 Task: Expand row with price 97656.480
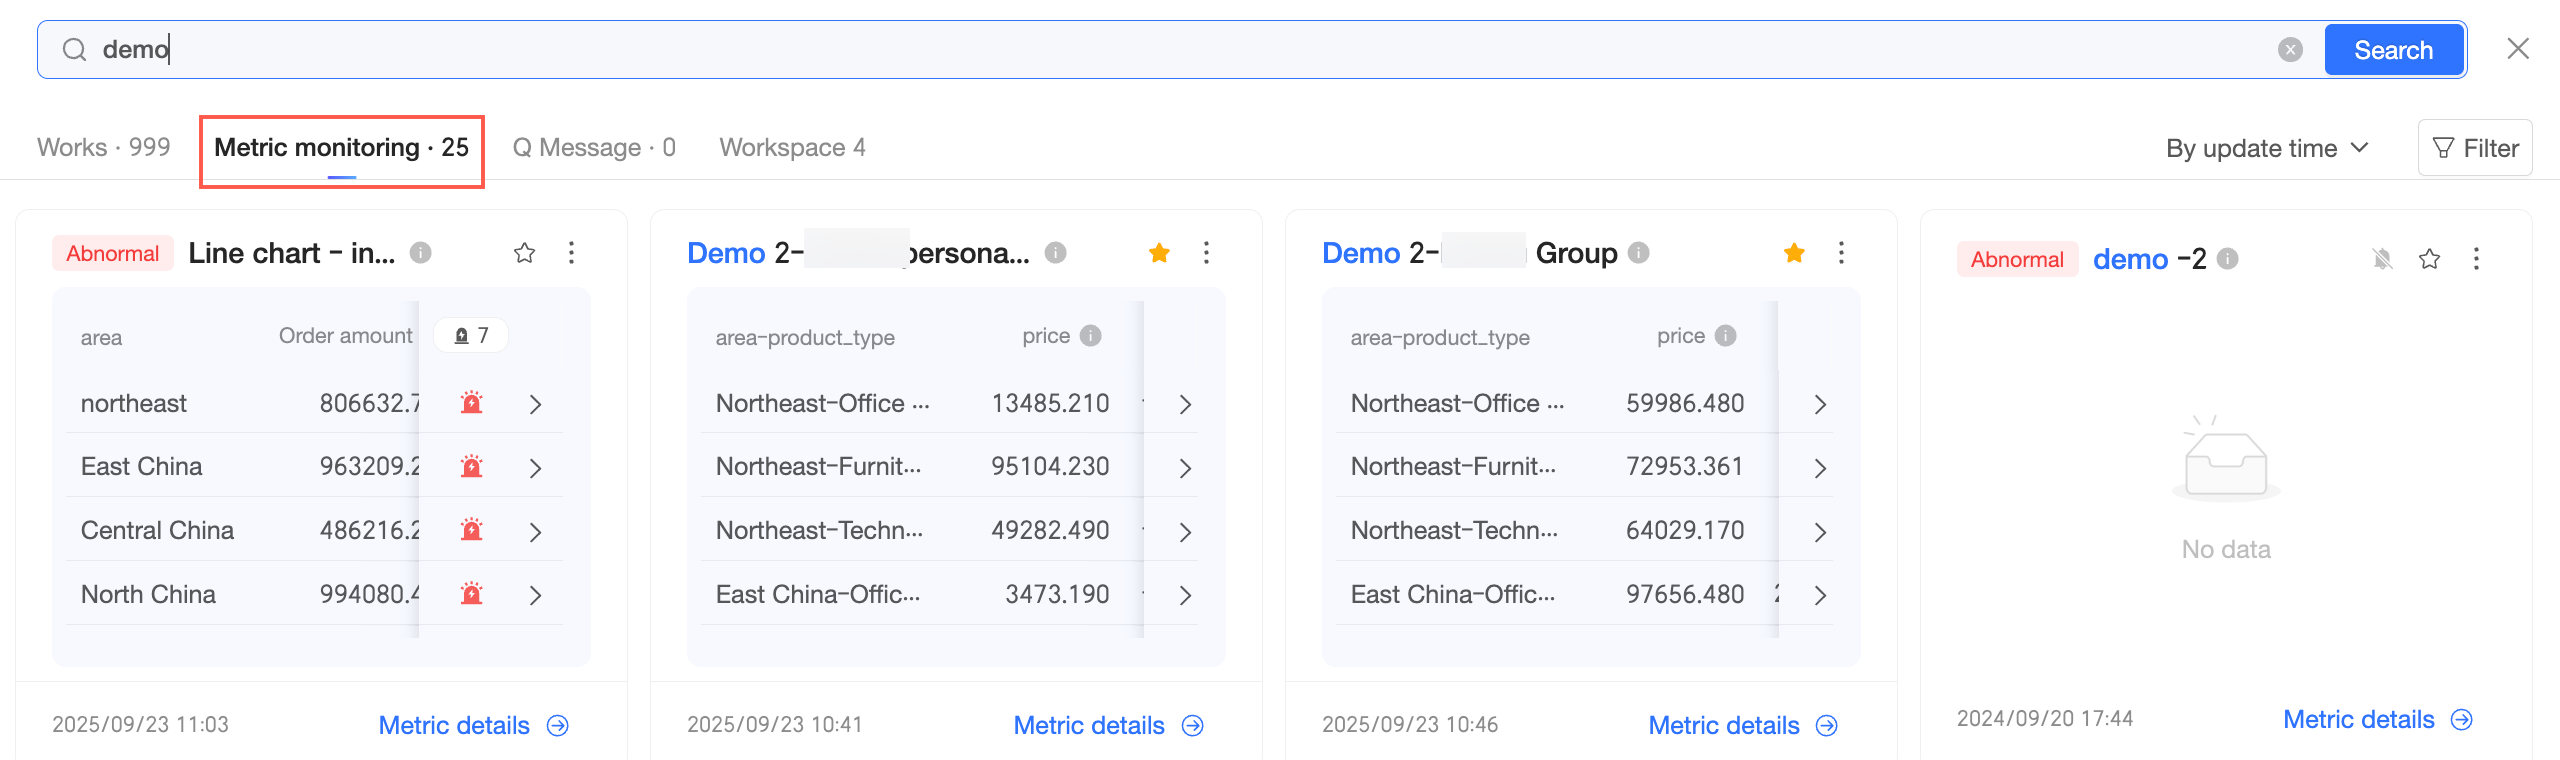click(1820, 595)
